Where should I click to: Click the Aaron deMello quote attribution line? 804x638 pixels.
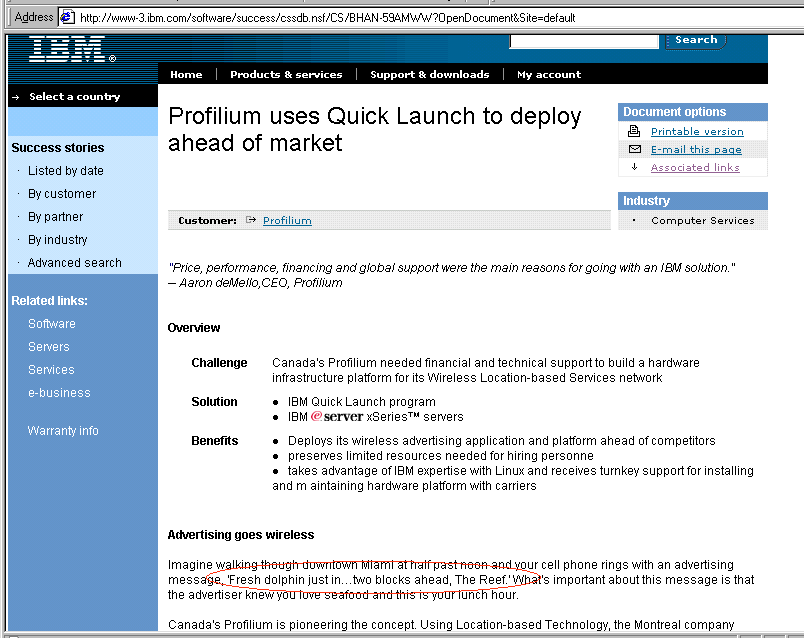point(255,283)
